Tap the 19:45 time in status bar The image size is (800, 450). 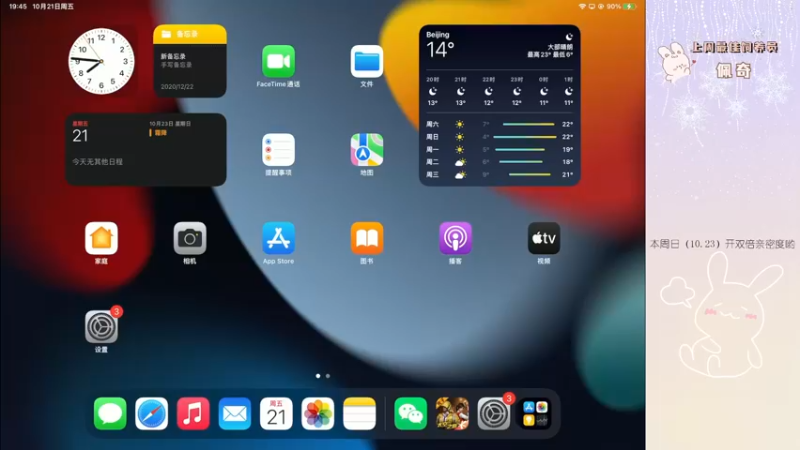(x=18, y=7)
